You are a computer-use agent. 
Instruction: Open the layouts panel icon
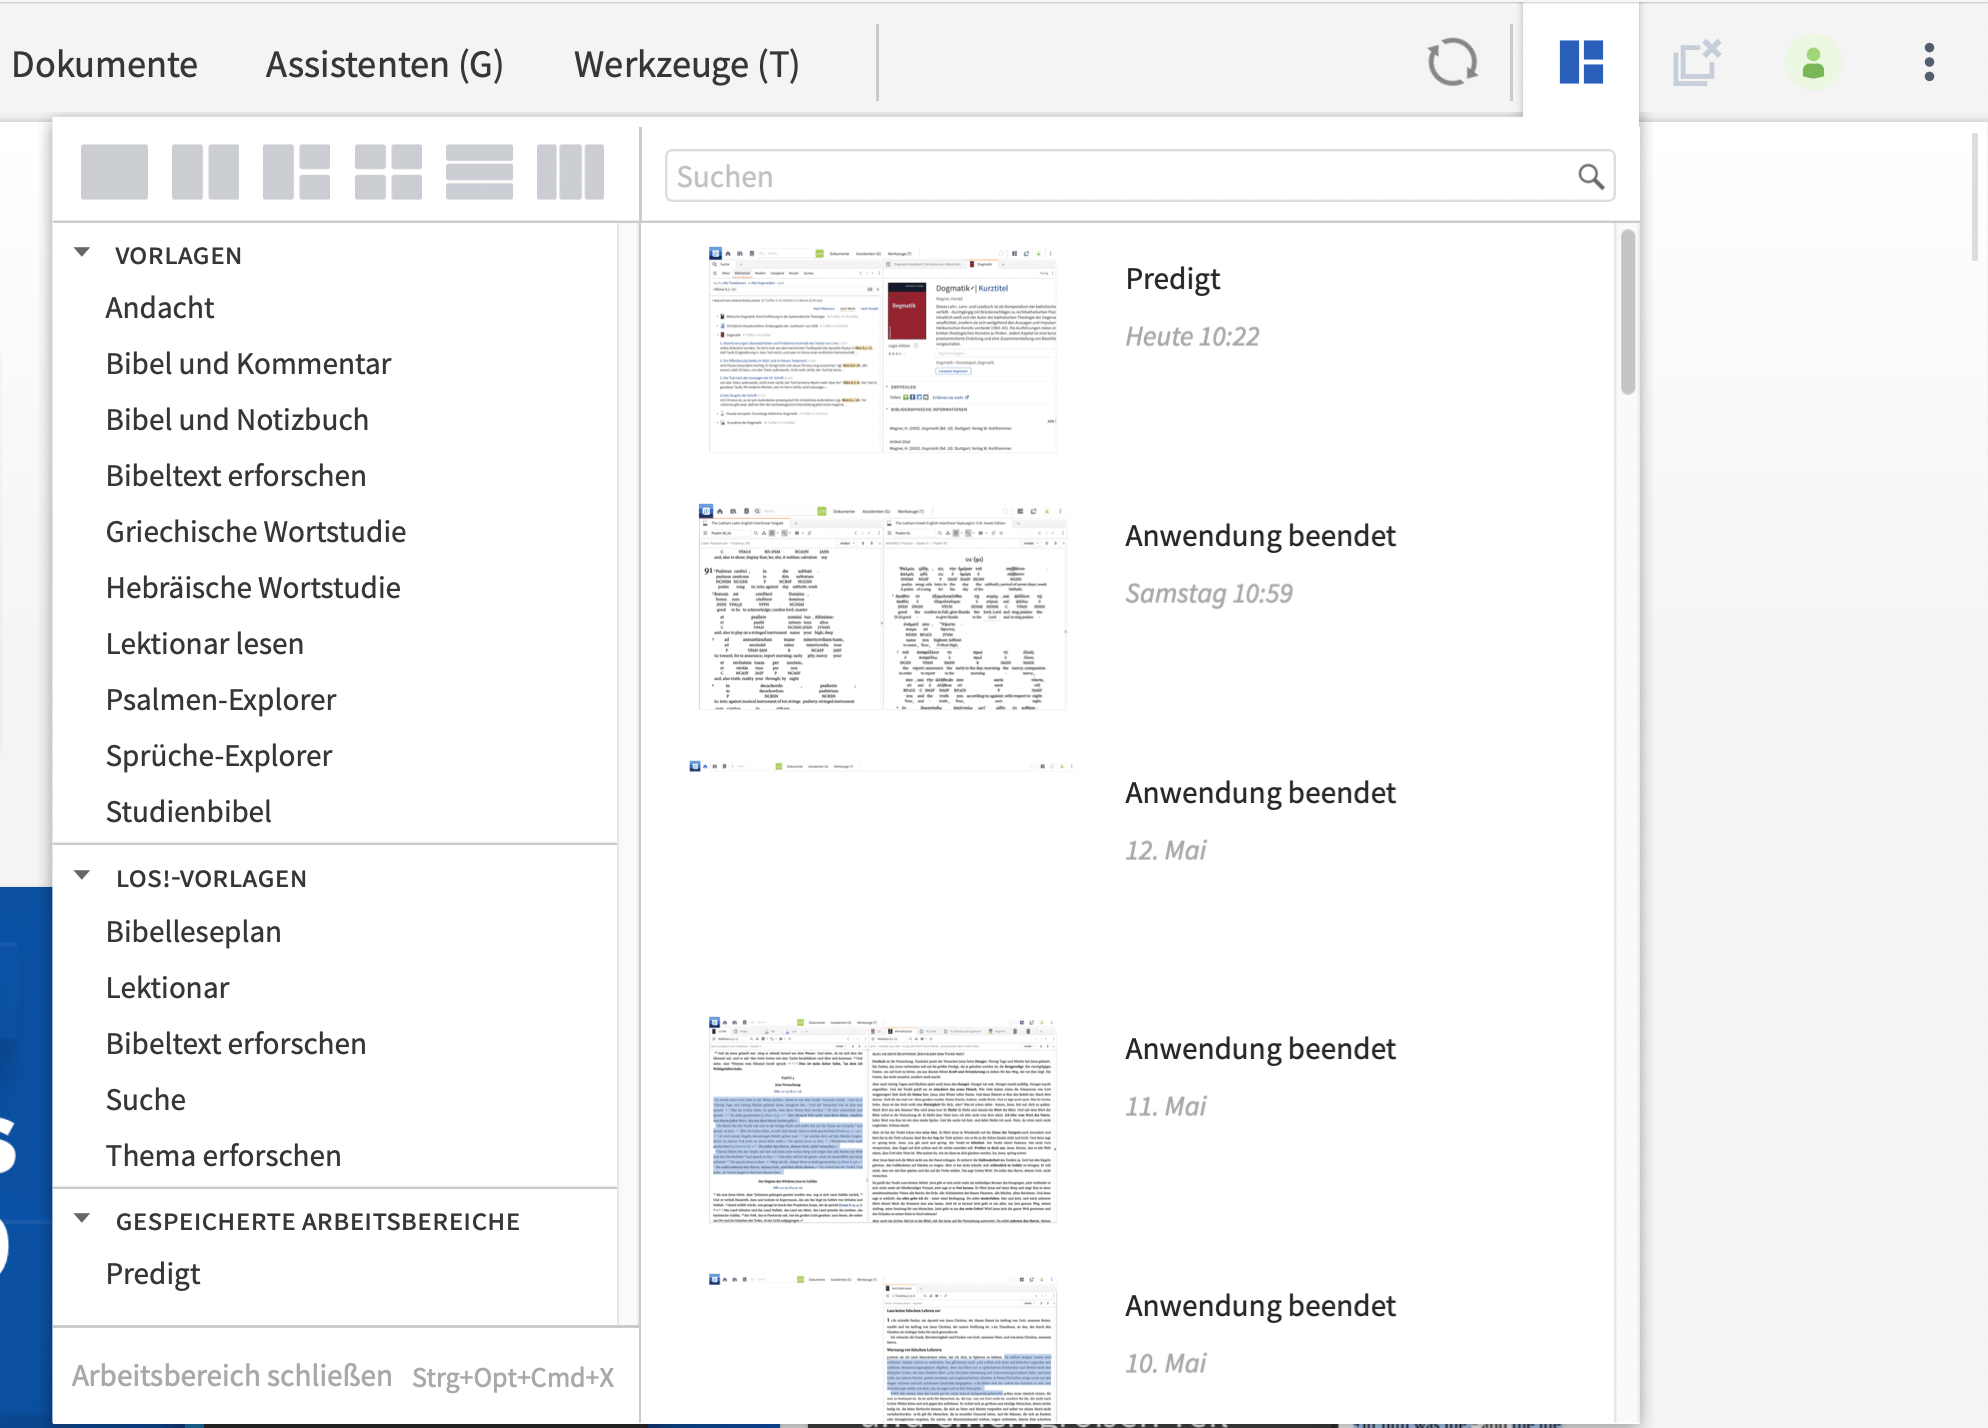[x=1581, y=62]
